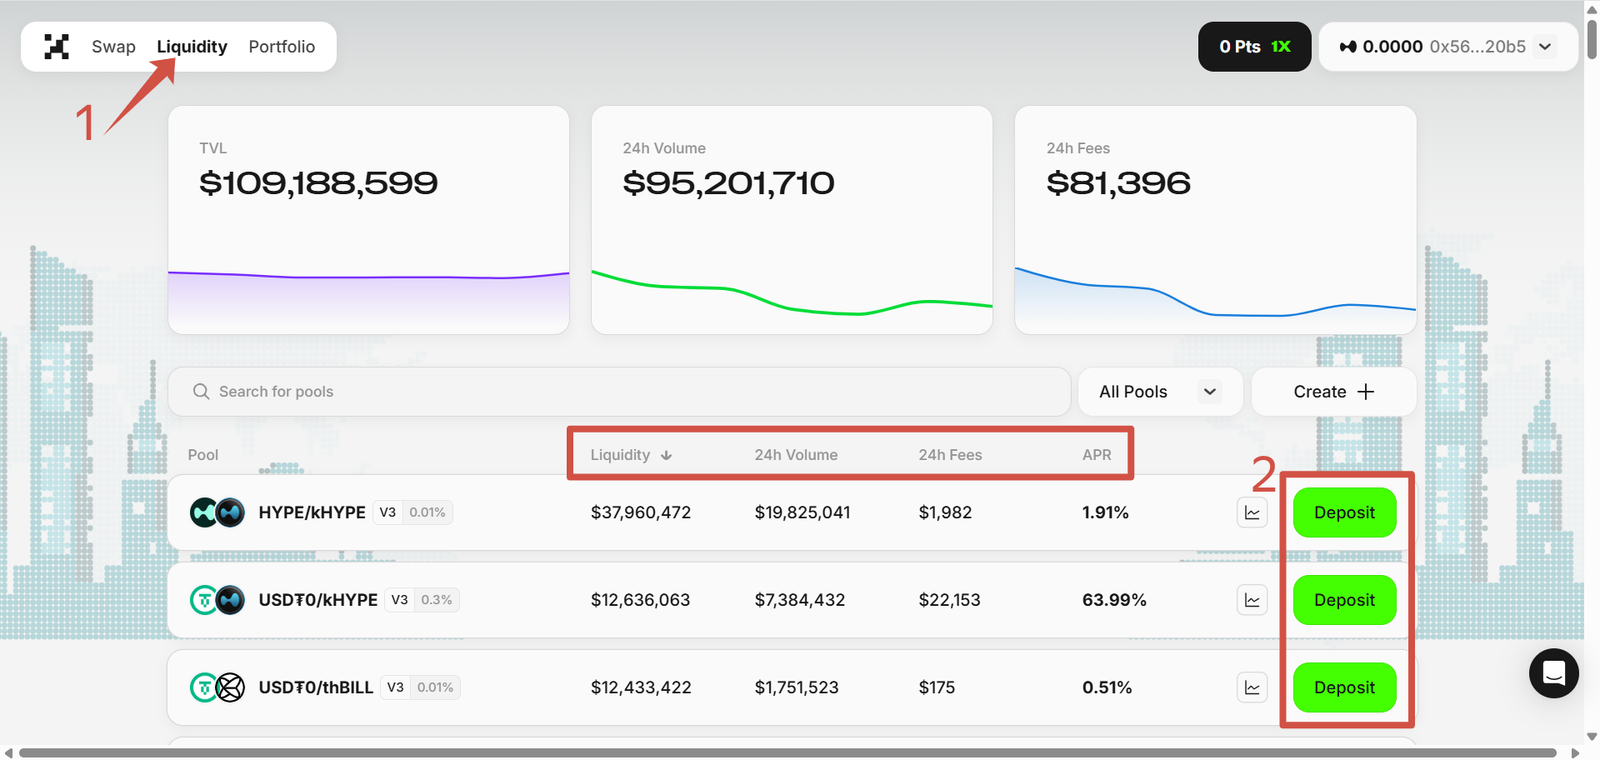Screen dimensions: 1600x760
Task: Sort pools by 24h Volume
Action: click(796, 455)
